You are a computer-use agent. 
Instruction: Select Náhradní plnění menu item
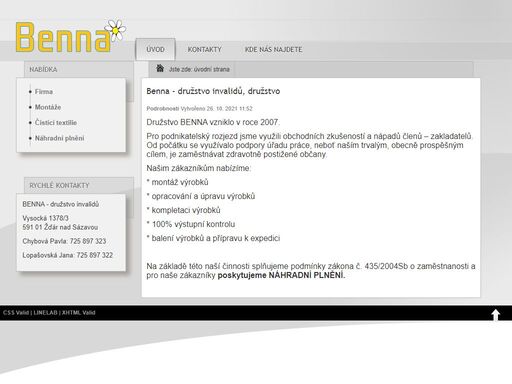[x=59, y=138]
